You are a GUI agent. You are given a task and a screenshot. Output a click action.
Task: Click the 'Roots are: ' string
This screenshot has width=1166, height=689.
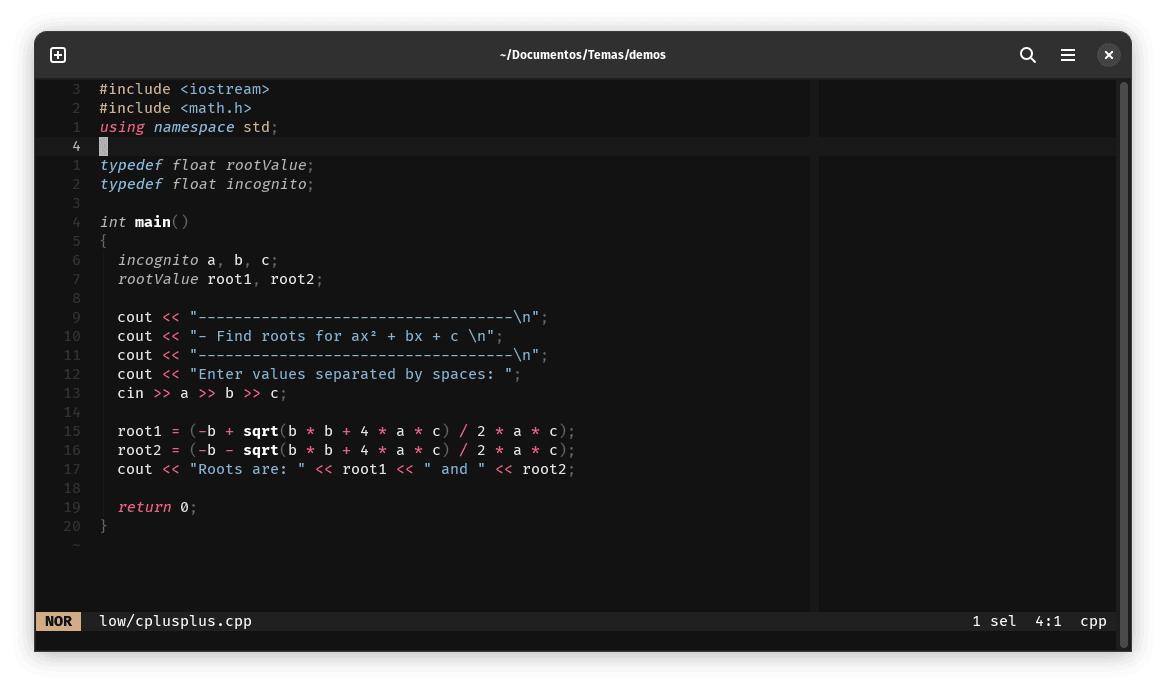click(248, 469)
